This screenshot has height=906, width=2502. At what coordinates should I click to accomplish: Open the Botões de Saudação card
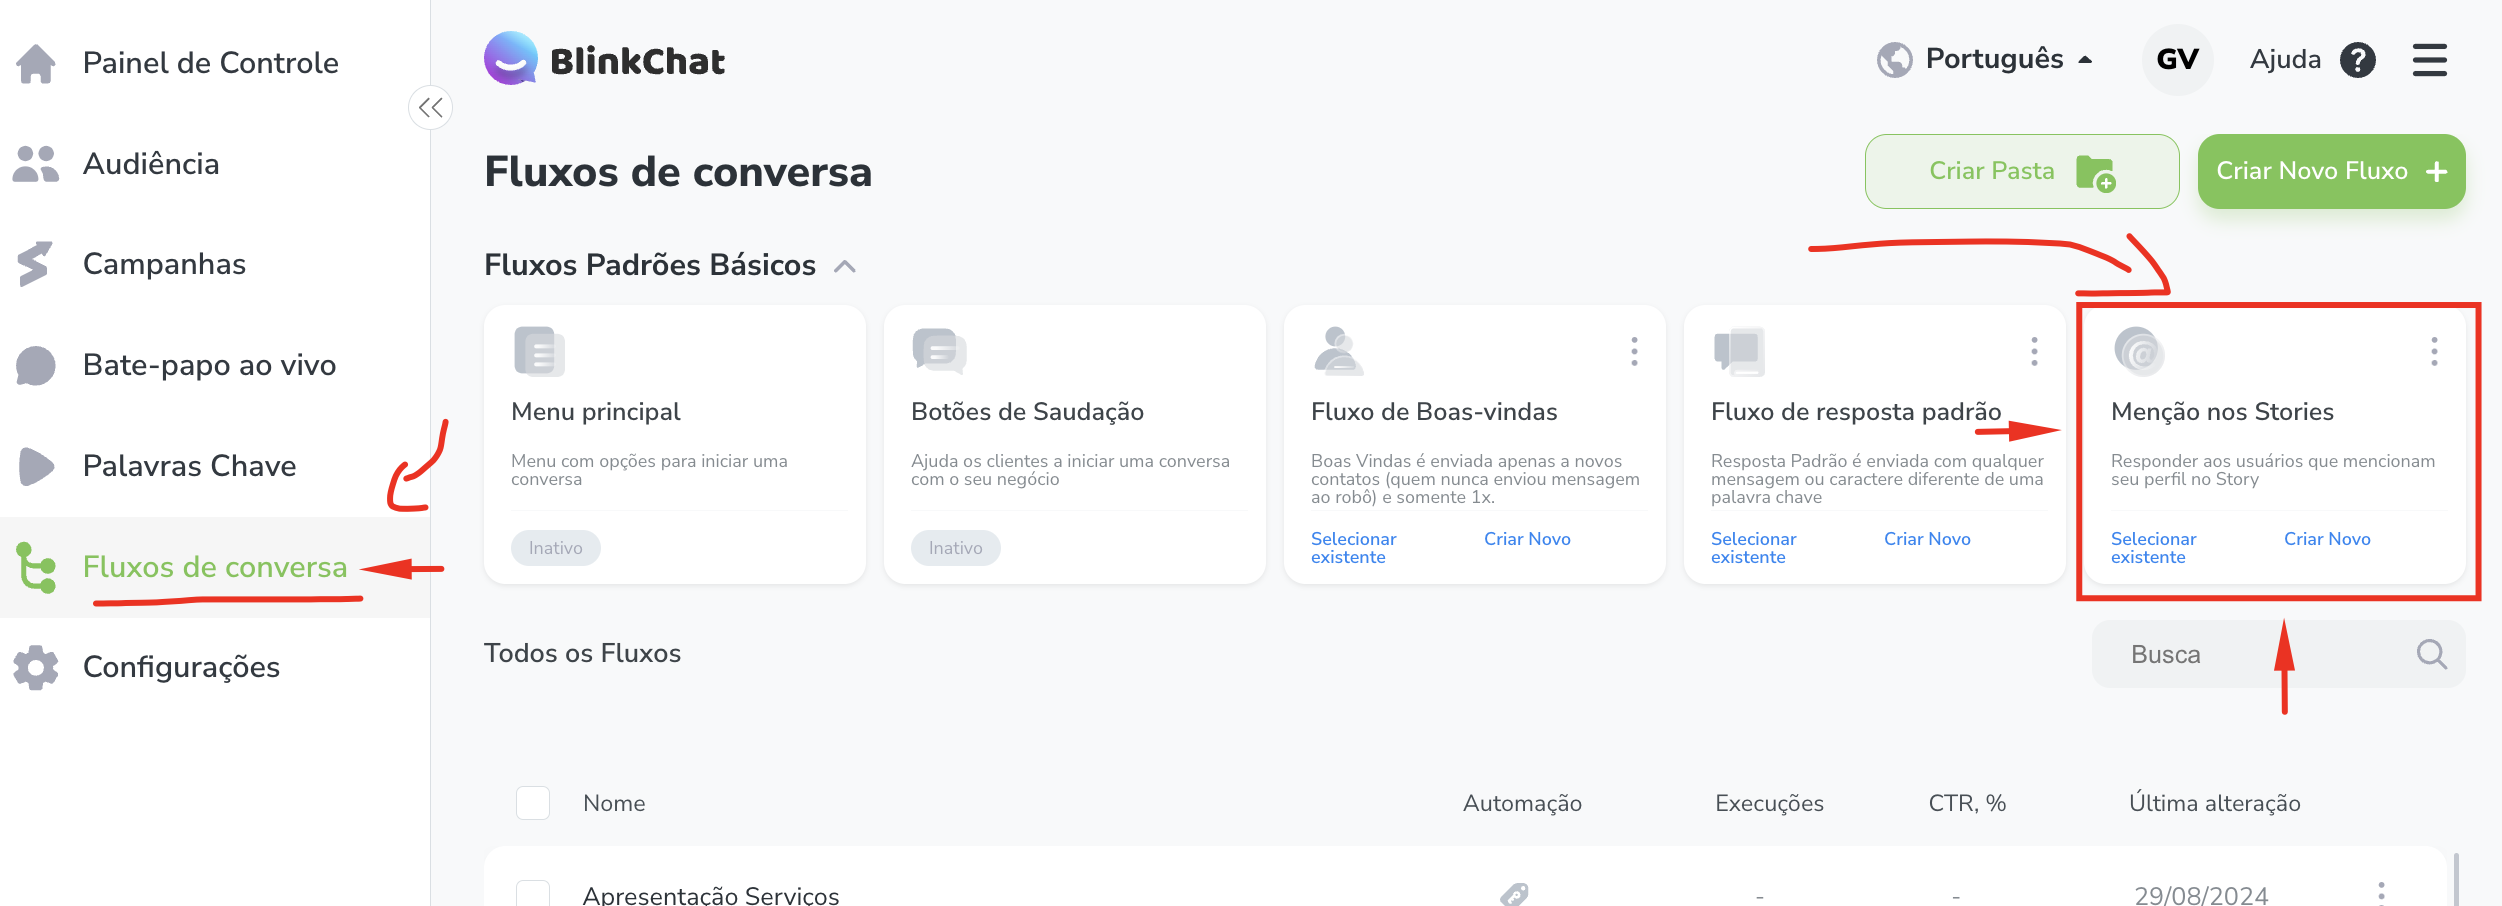coord(1075,444)
